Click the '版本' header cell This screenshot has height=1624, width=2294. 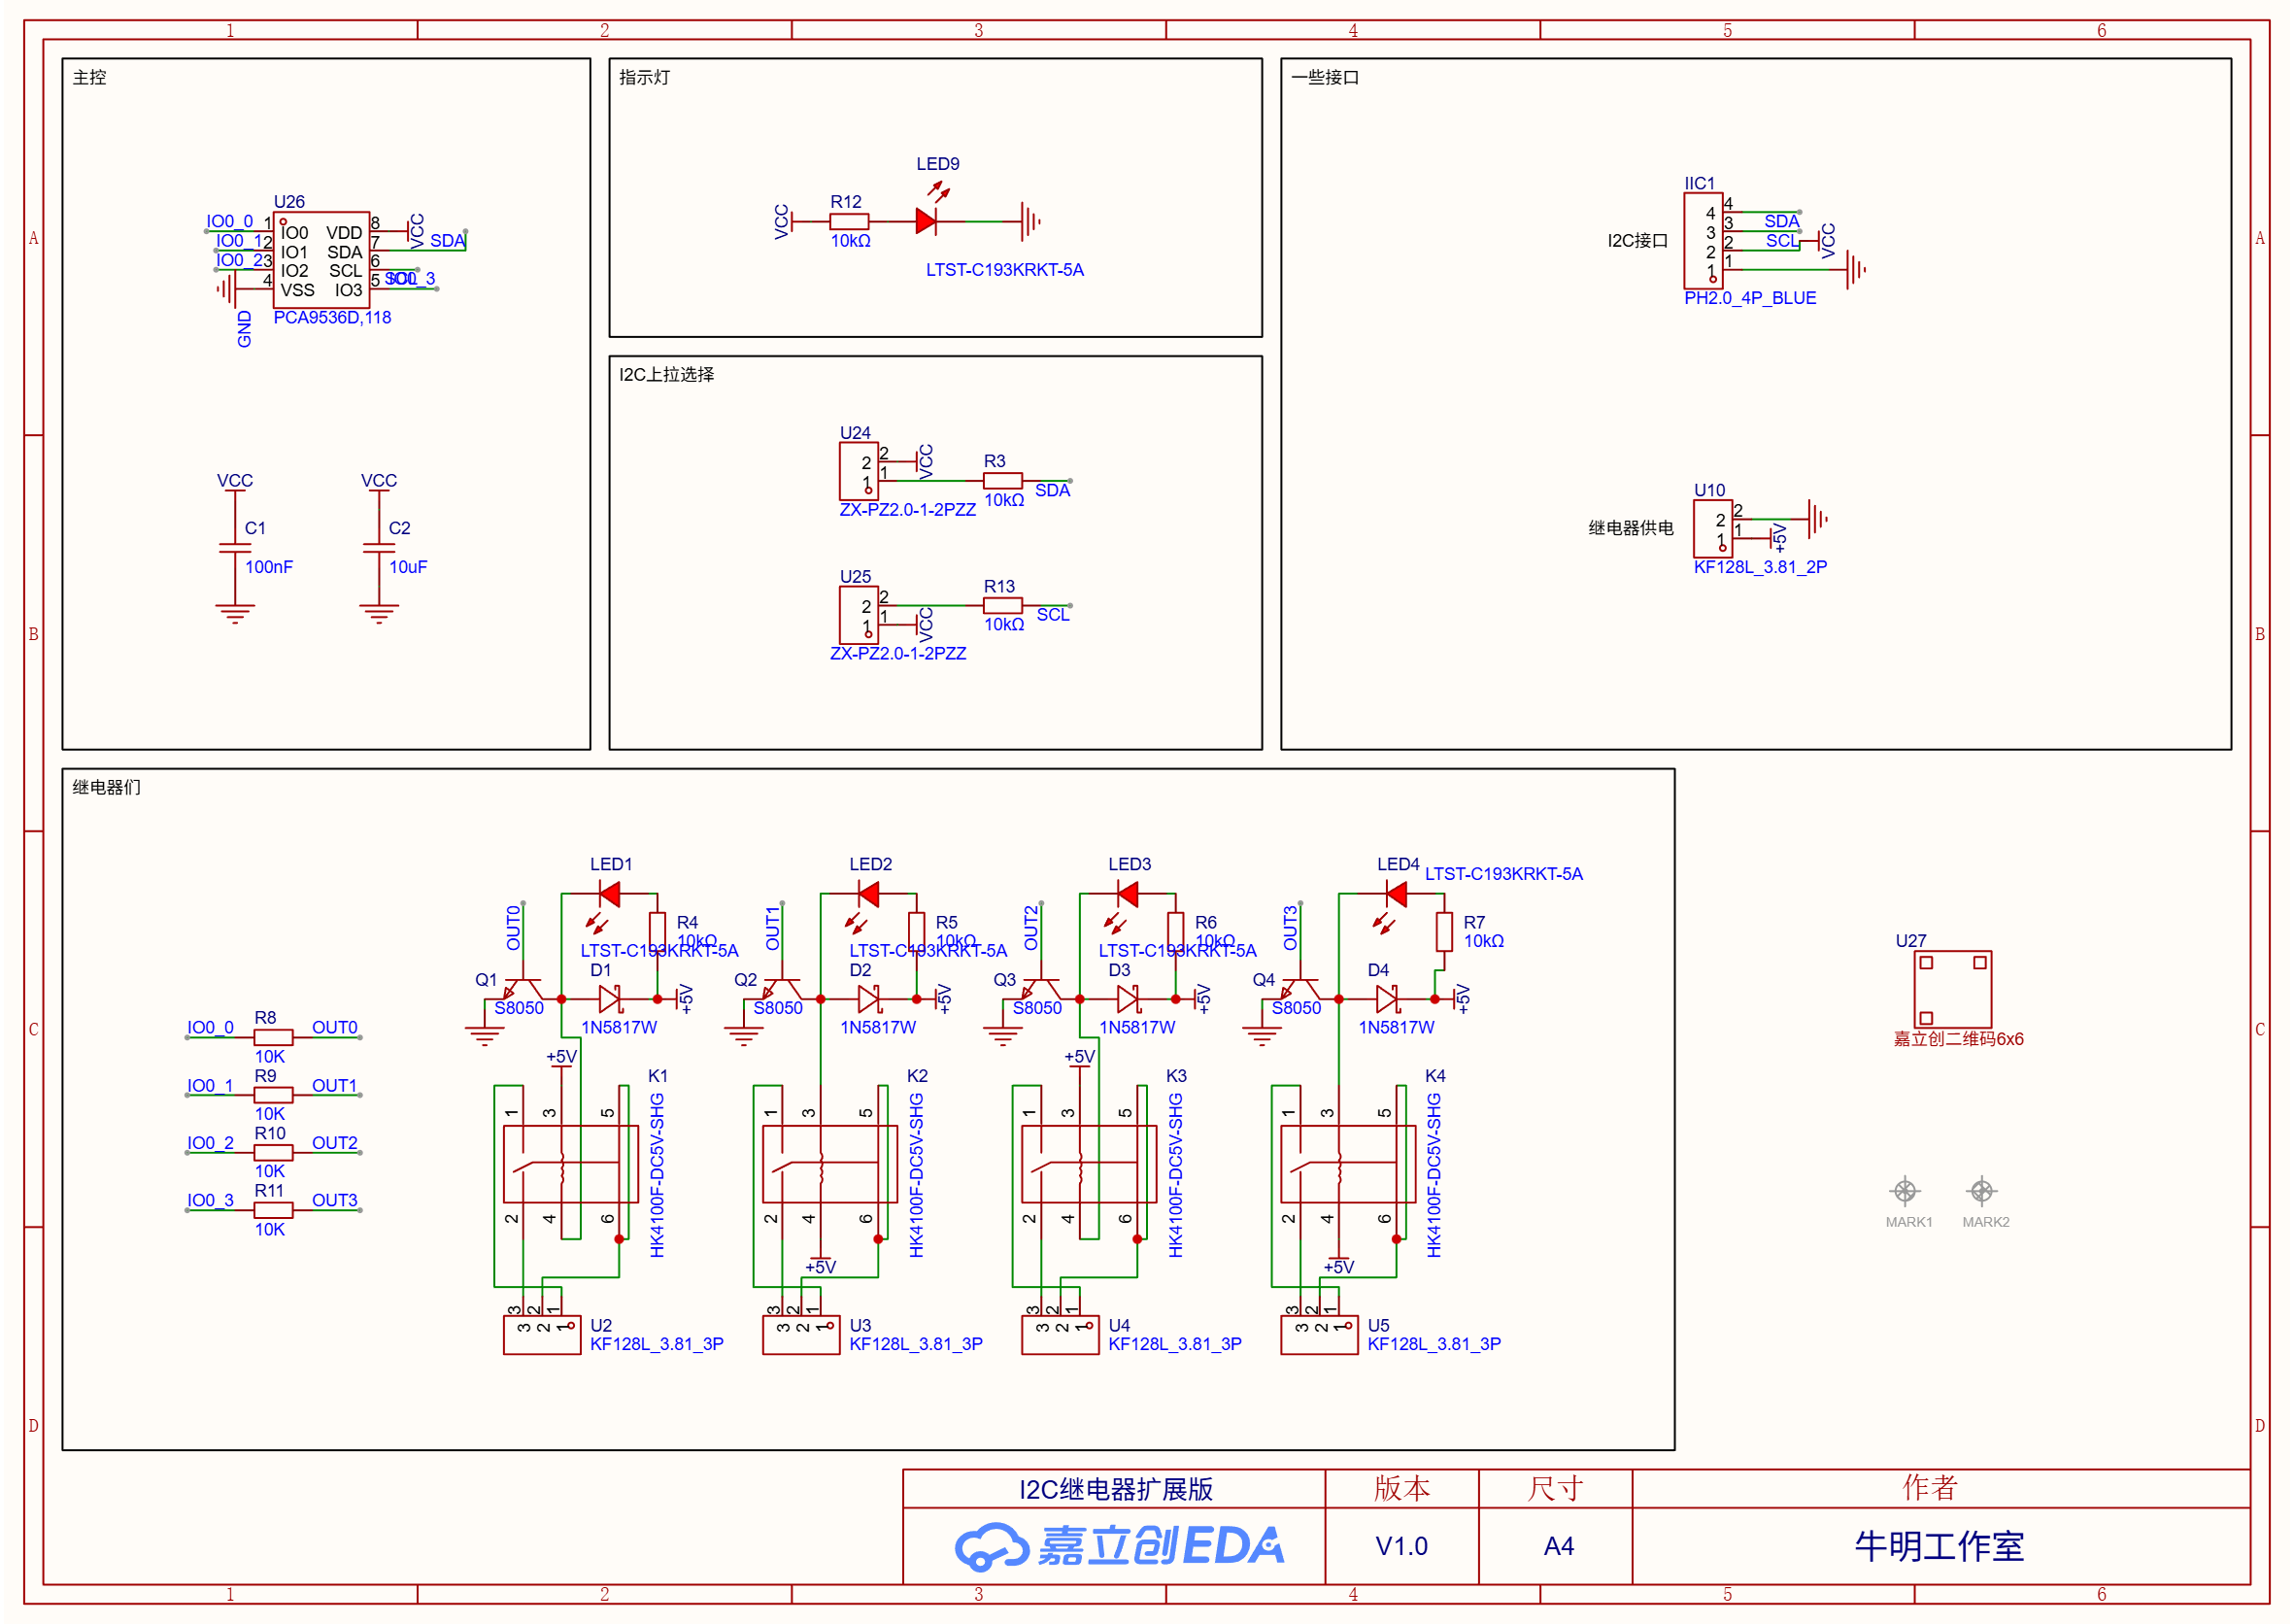1402,1489
